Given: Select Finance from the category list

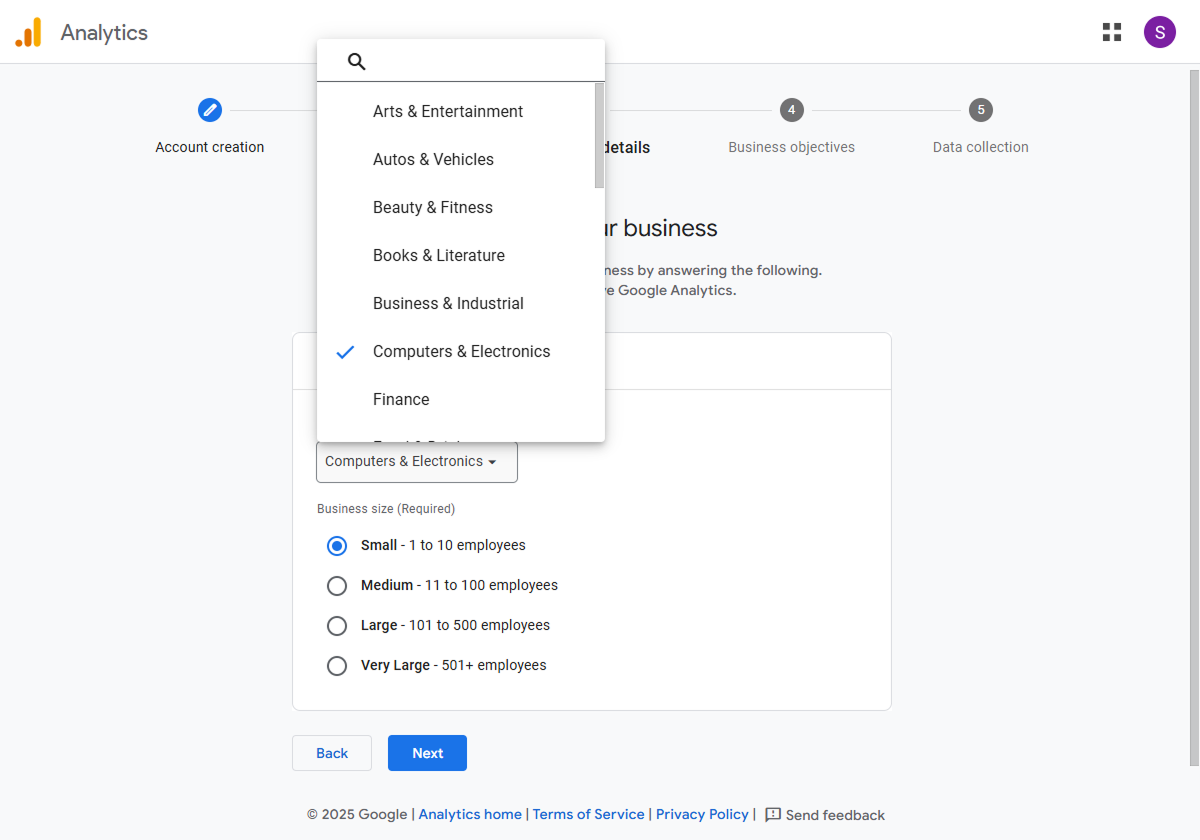Looking at the screenshot, I should [x=401, y=399].
